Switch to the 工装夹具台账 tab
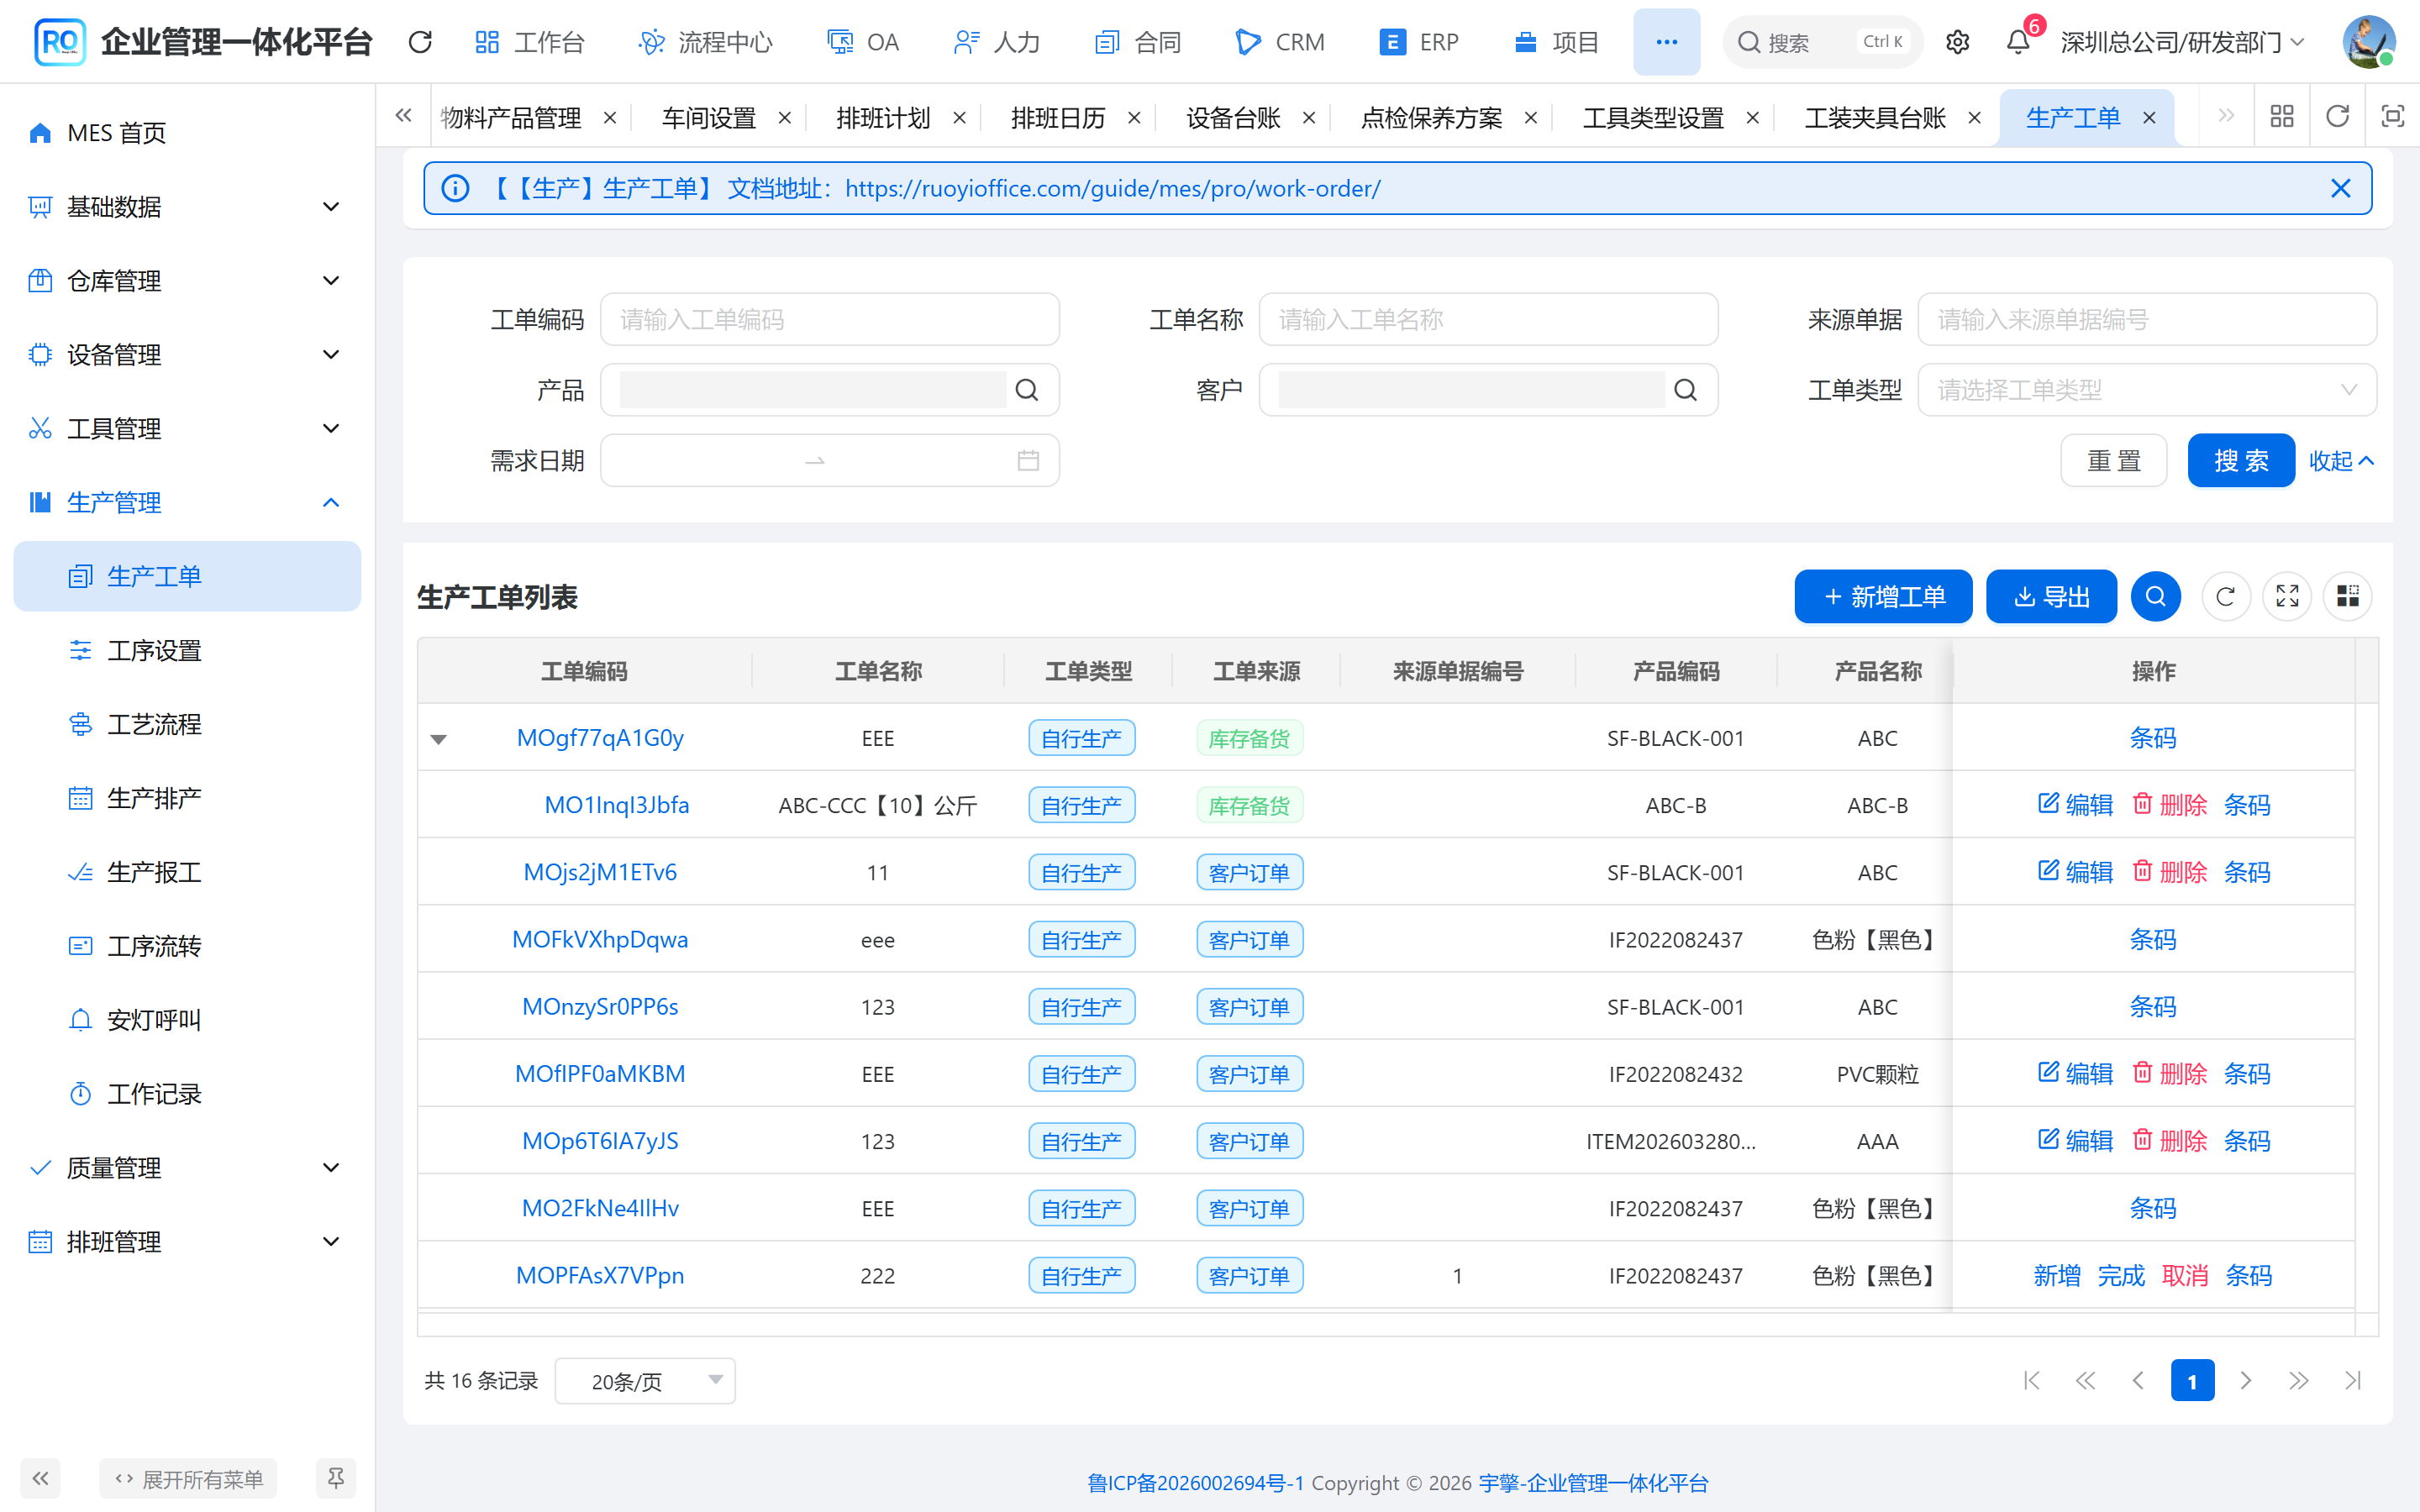The width and height of the screenshot is (2420, 1512). [1875, 118]
